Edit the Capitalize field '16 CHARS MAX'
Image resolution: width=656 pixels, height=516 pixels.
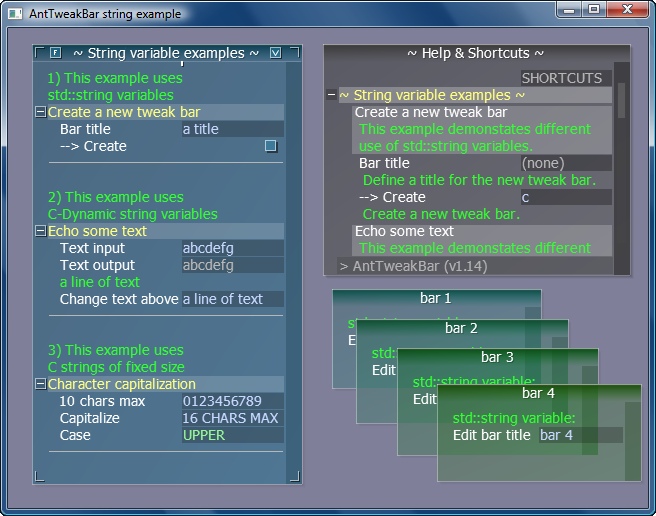pos(233,418)
